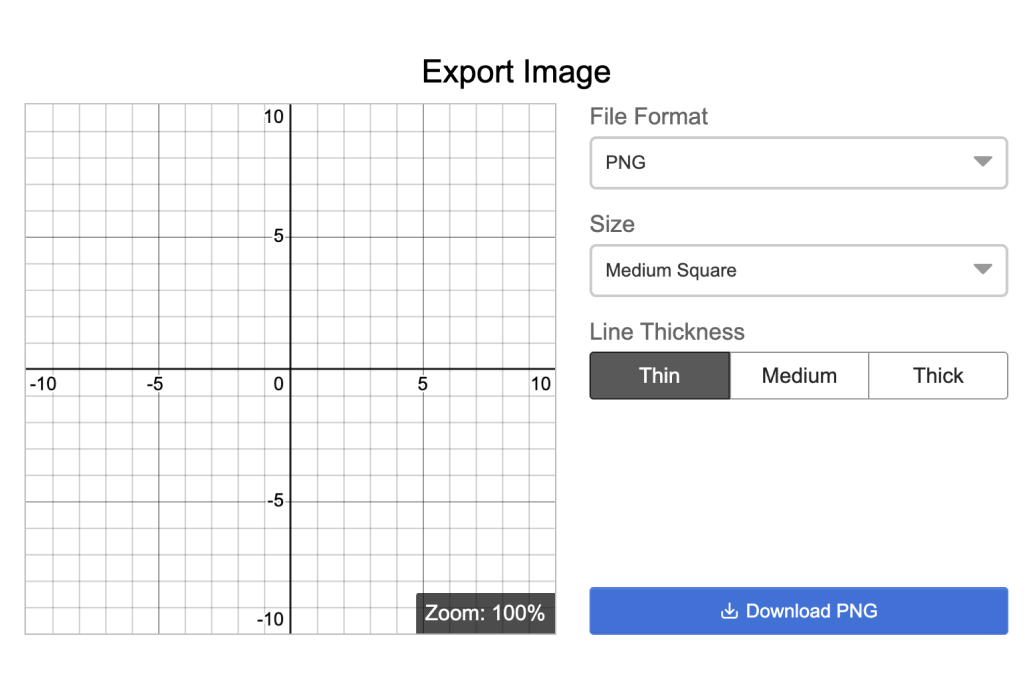Click the x-axis label -10 on the left
The height and width of the screenshot is (686, 1032).
(x=42, y=384)
